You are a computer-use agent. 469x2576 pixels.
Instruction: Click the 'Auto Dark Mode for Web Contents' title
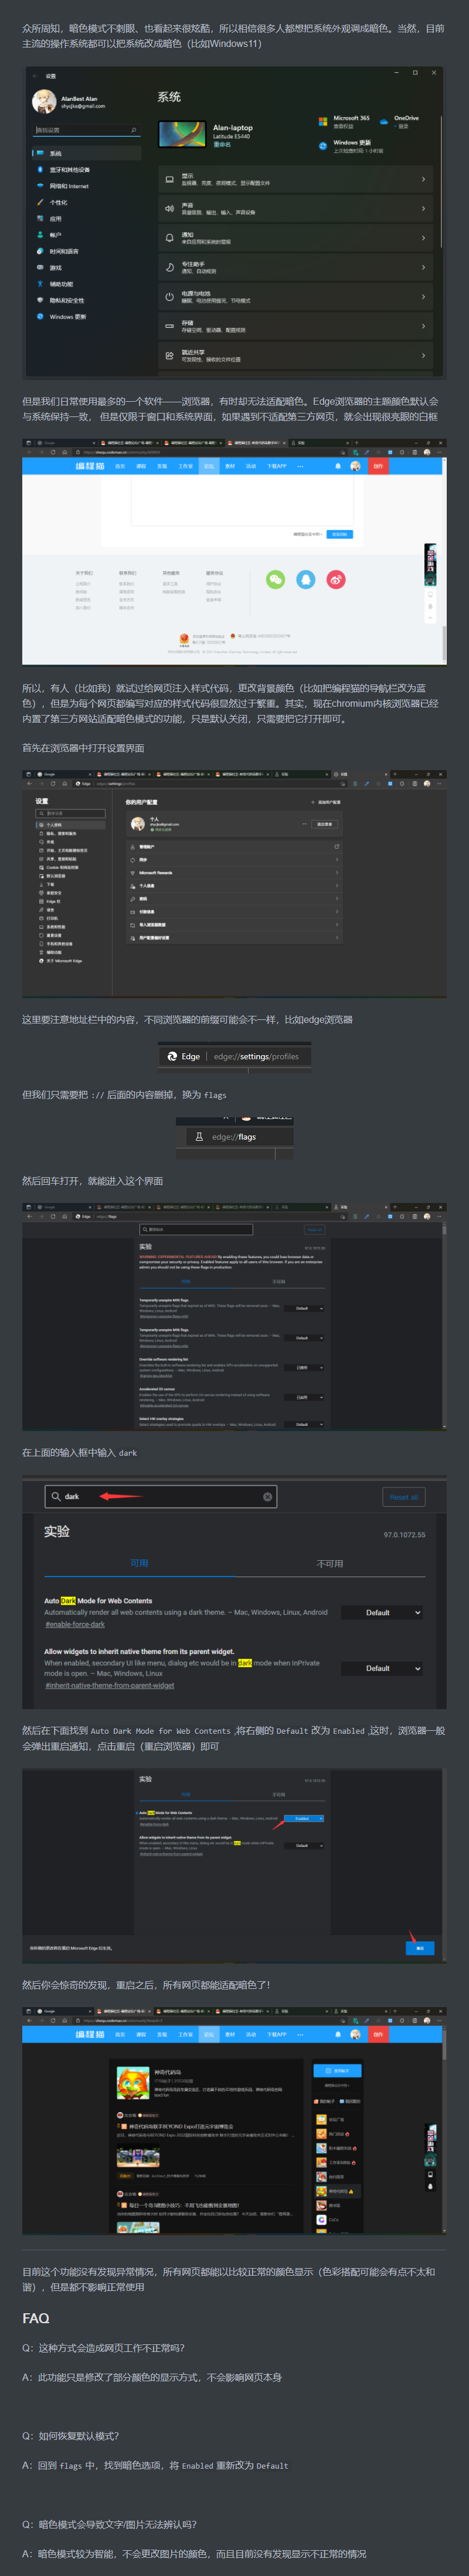pyautogui.click(x=98, y=1601)
